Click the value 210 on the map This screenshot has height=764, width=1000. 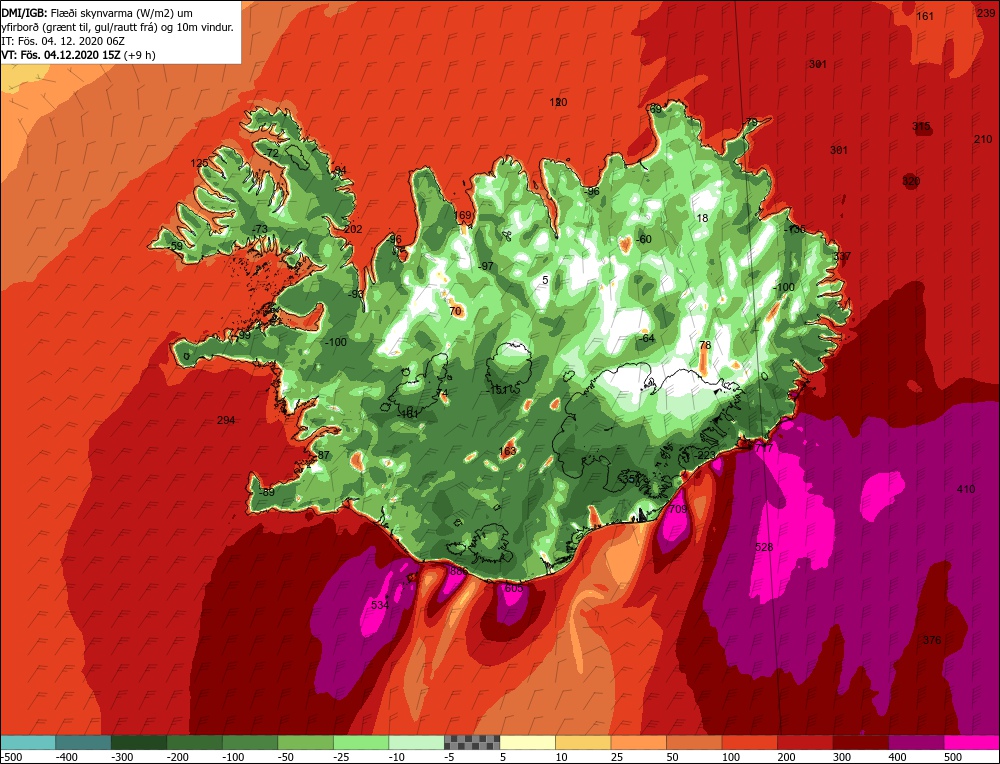983,139
